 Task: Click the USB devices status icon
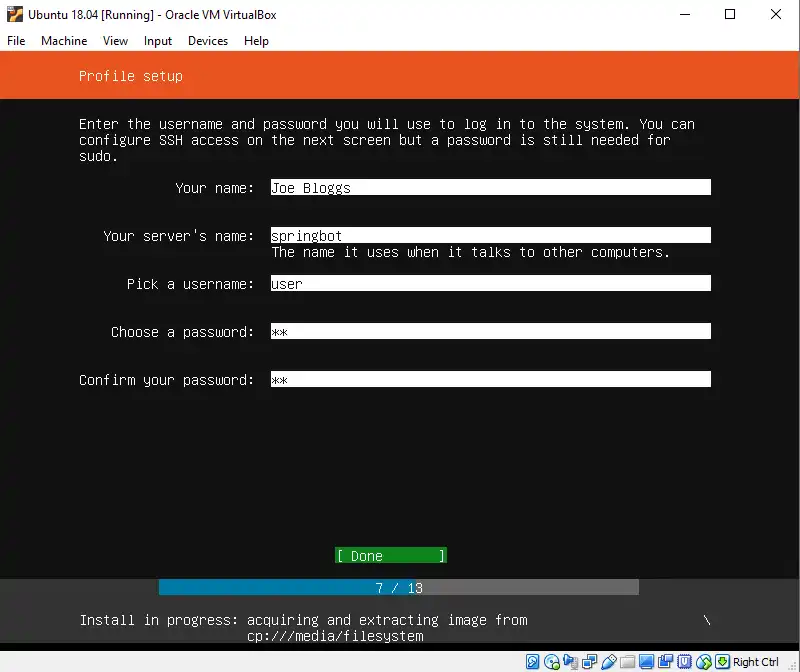pyautogui.click(x=608, y=662)
